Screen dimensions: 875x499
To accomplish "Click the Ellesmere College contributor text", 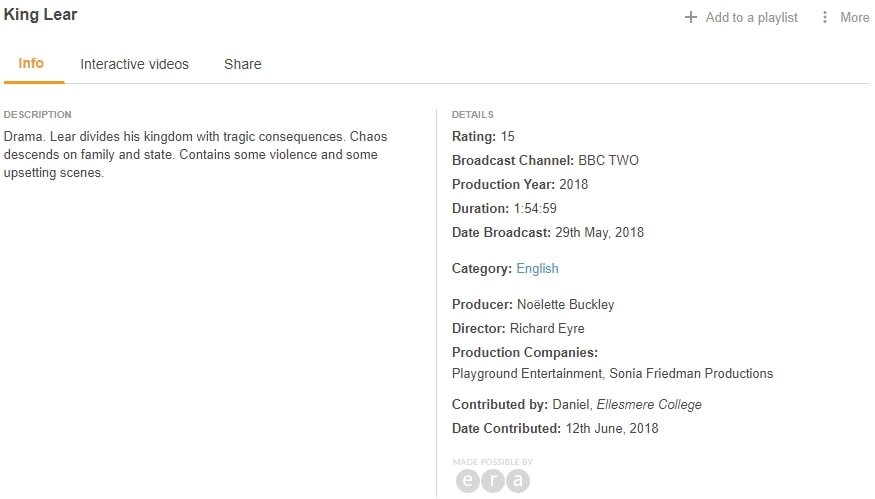I will pos(649,404).
